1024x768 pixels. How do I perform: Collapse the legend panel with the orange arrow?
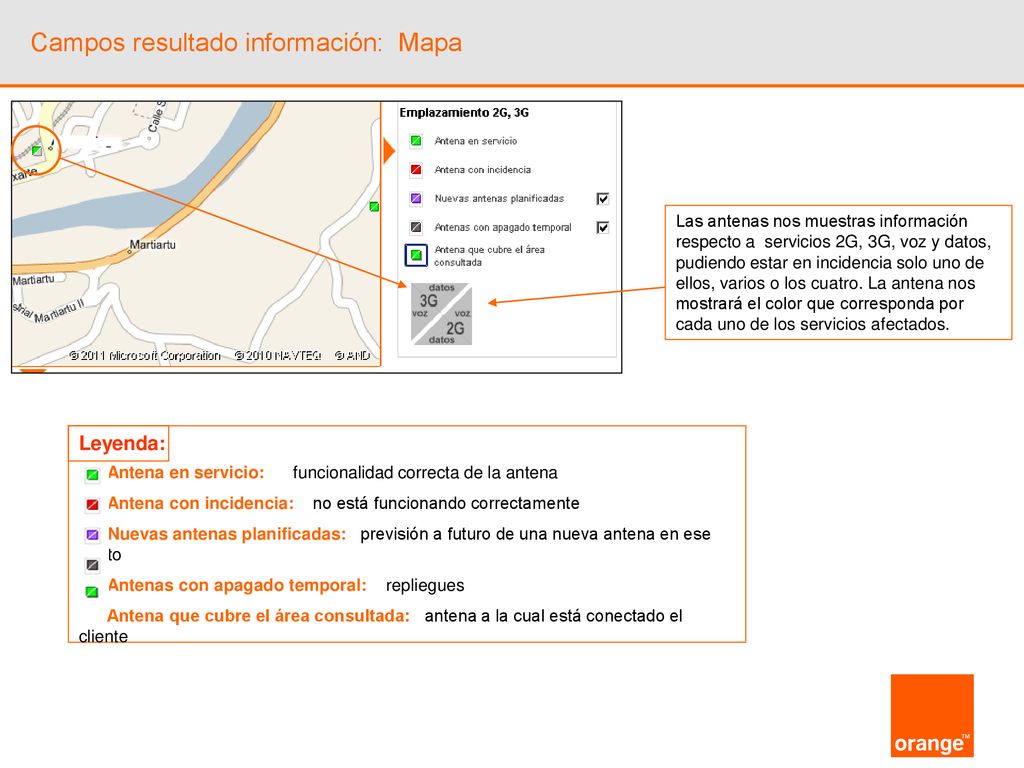pyautogui.click(x=389, y=151)
